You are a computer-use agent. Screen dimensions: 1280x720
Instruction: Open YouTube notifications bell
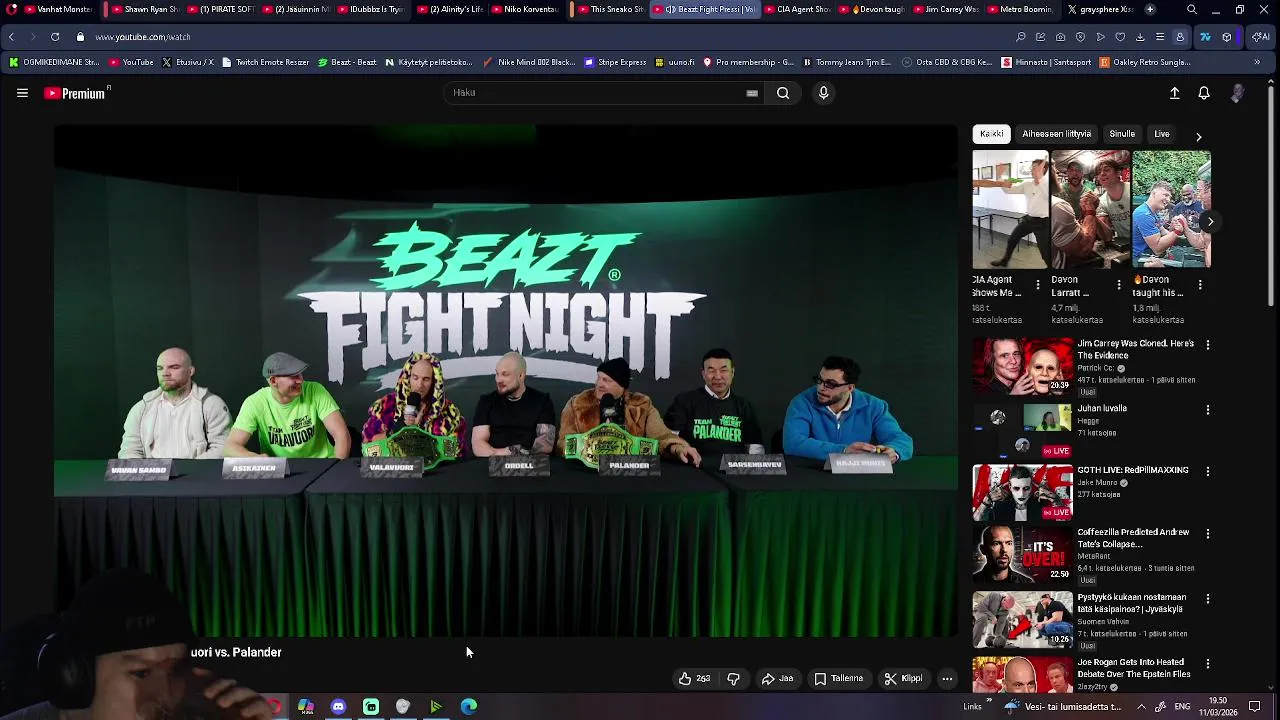point(1204,93)
